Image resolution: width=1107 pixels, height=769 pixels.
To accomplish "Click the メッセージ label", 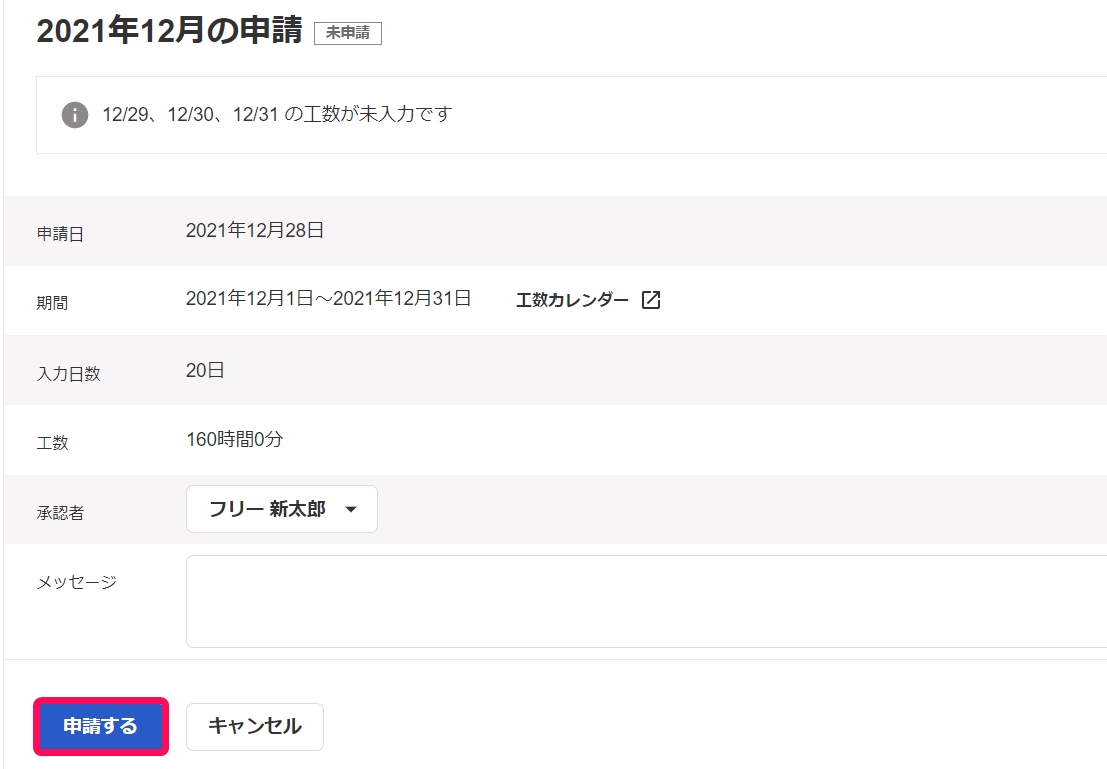I will click(x=76, y=582).
